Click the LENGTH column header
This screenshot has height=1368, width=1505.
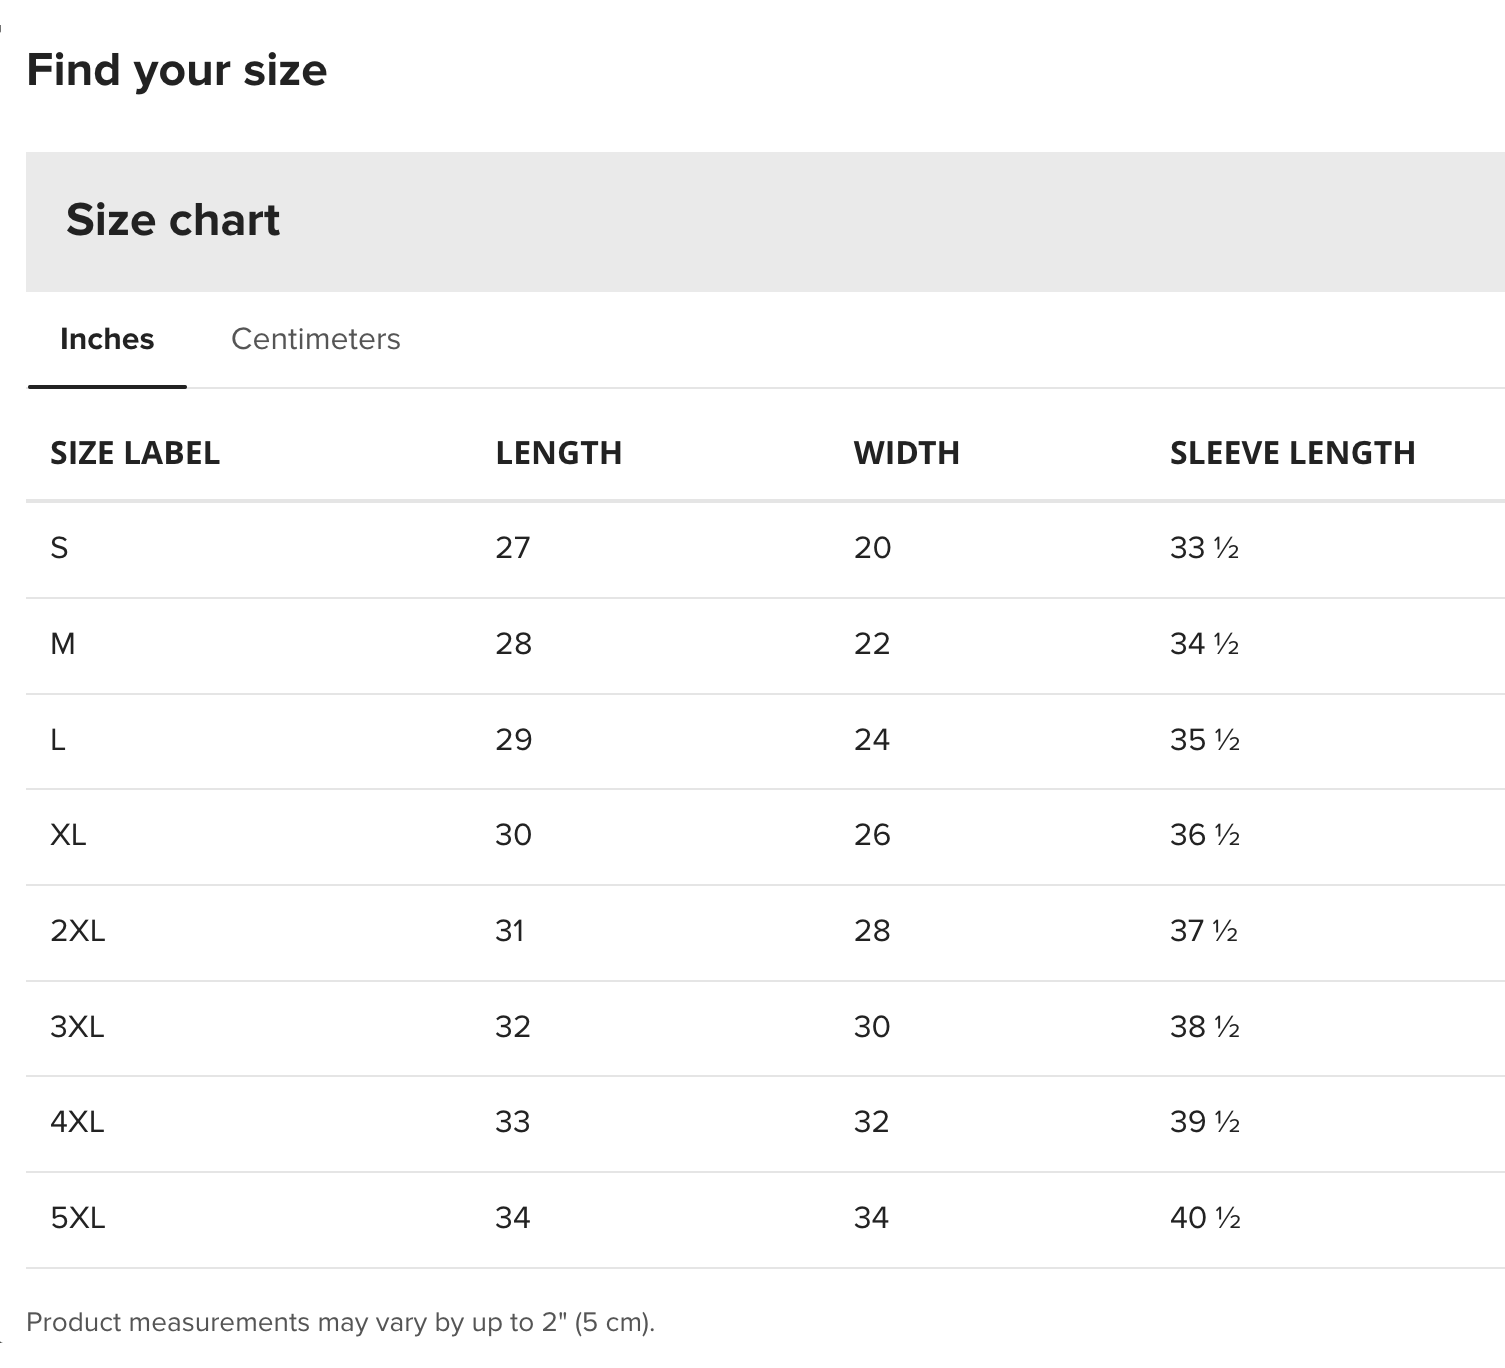558,453
